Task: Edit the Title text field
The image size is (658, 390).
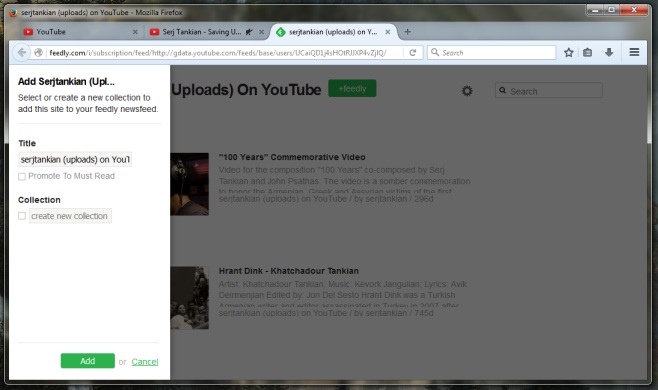Action: pos(75,160)
